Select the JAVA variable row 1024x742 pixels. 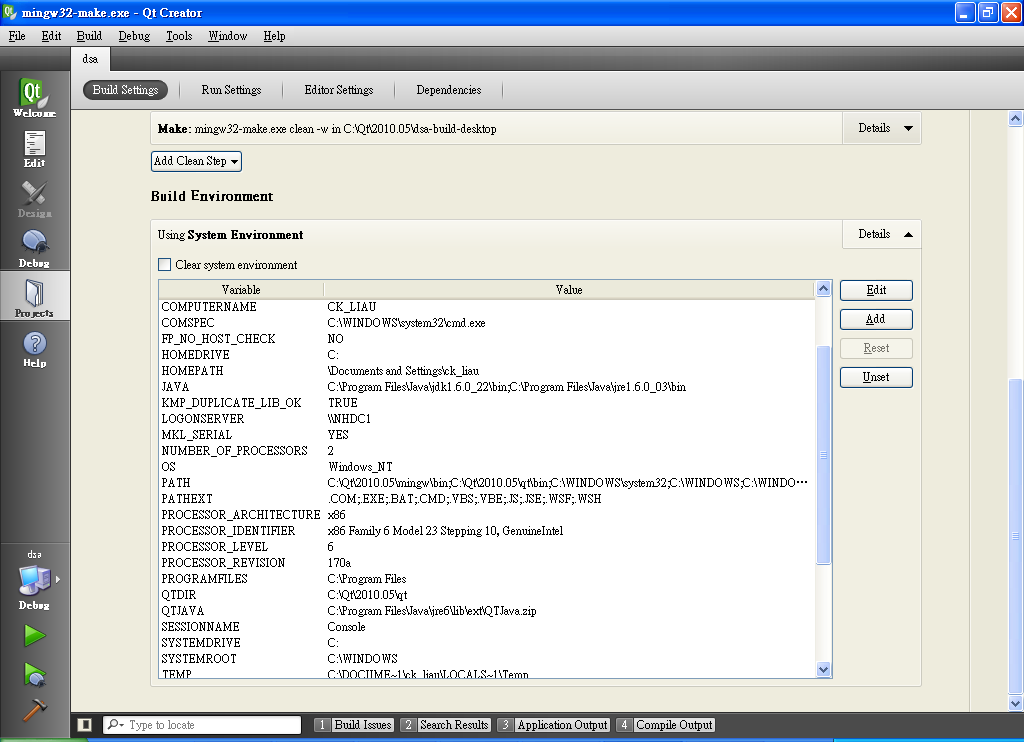pos(487,387)
